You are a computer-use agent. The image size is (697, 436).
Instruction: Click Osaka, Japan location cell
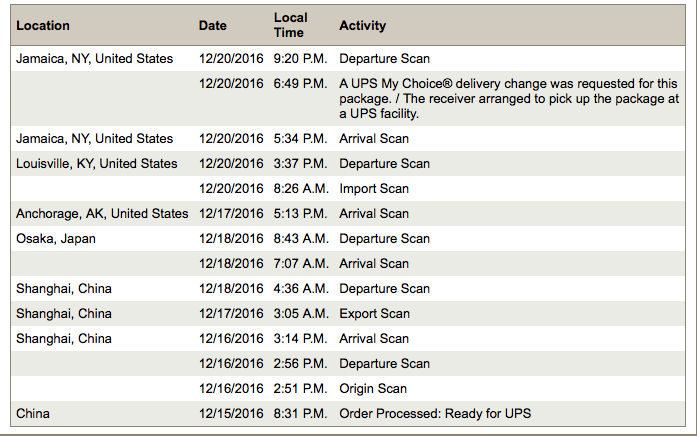pyautogui.click(x=56, y=239)
